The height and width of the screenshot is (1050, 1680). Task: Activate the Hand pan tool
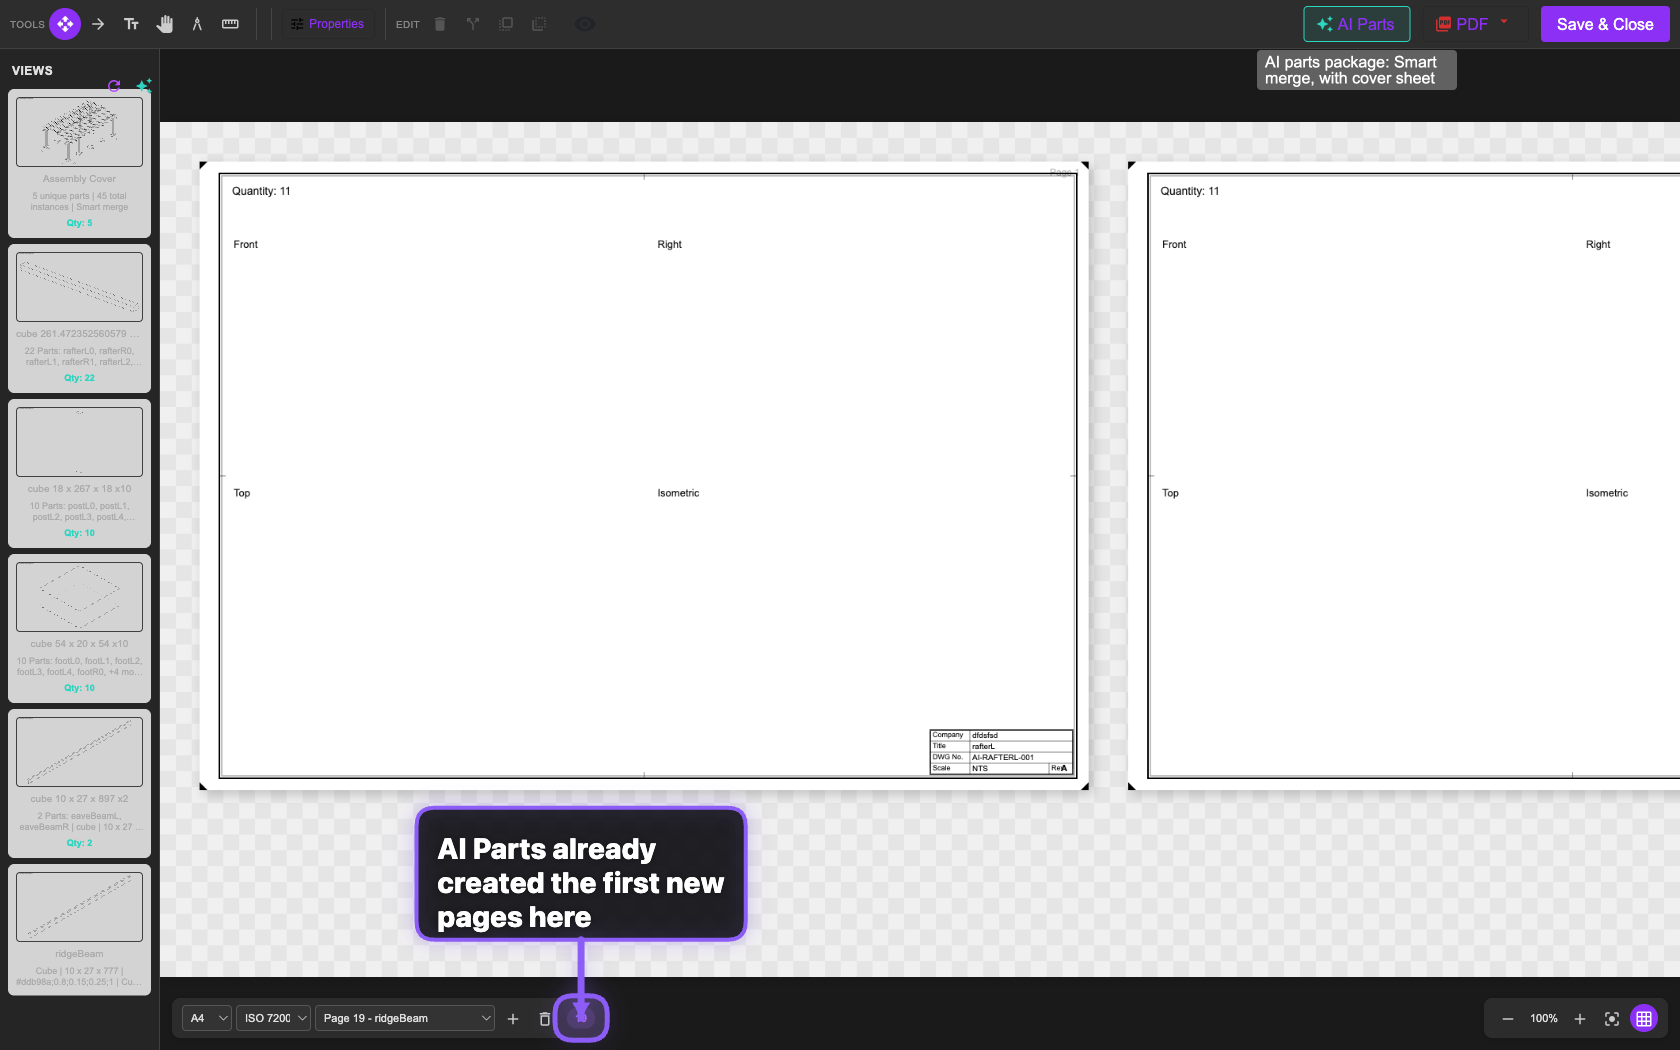(165, 24)
